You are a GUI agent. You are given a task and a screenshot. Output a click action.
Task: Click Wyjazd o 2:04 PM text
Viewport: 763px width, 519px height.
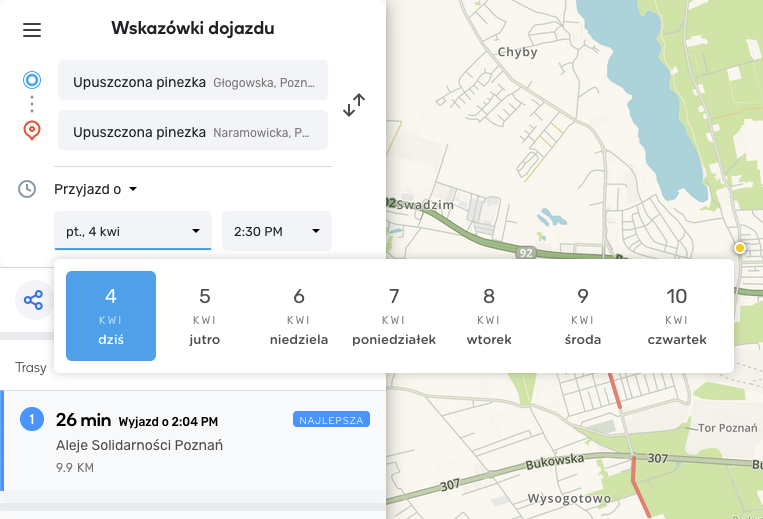tap(168, 421)
